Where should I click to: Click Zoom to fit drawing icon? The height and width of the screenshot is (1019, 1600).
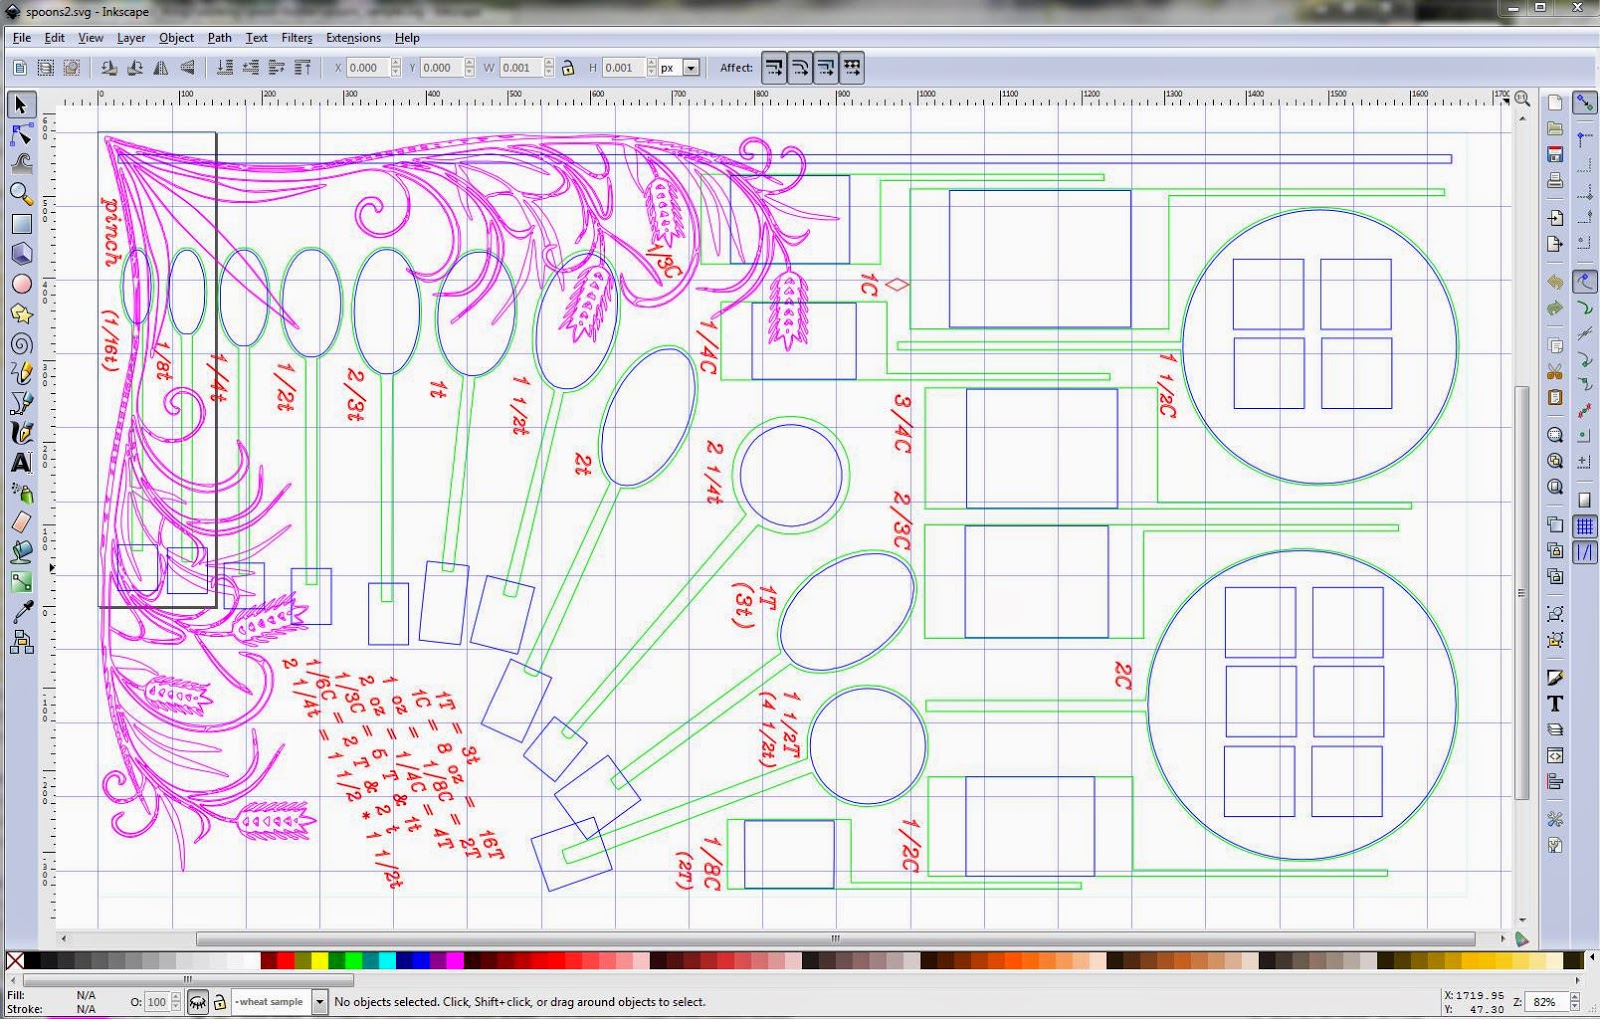point(1555,461)
